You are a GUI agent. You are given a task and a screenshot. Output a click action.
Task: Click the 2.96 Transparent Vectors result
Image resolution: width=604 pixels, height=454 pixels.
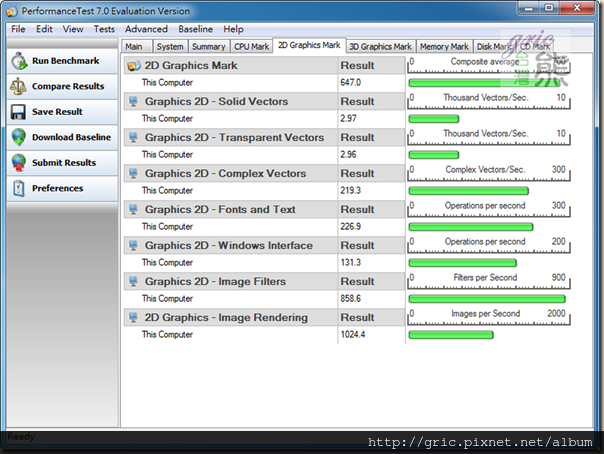(x=348, y=154)
